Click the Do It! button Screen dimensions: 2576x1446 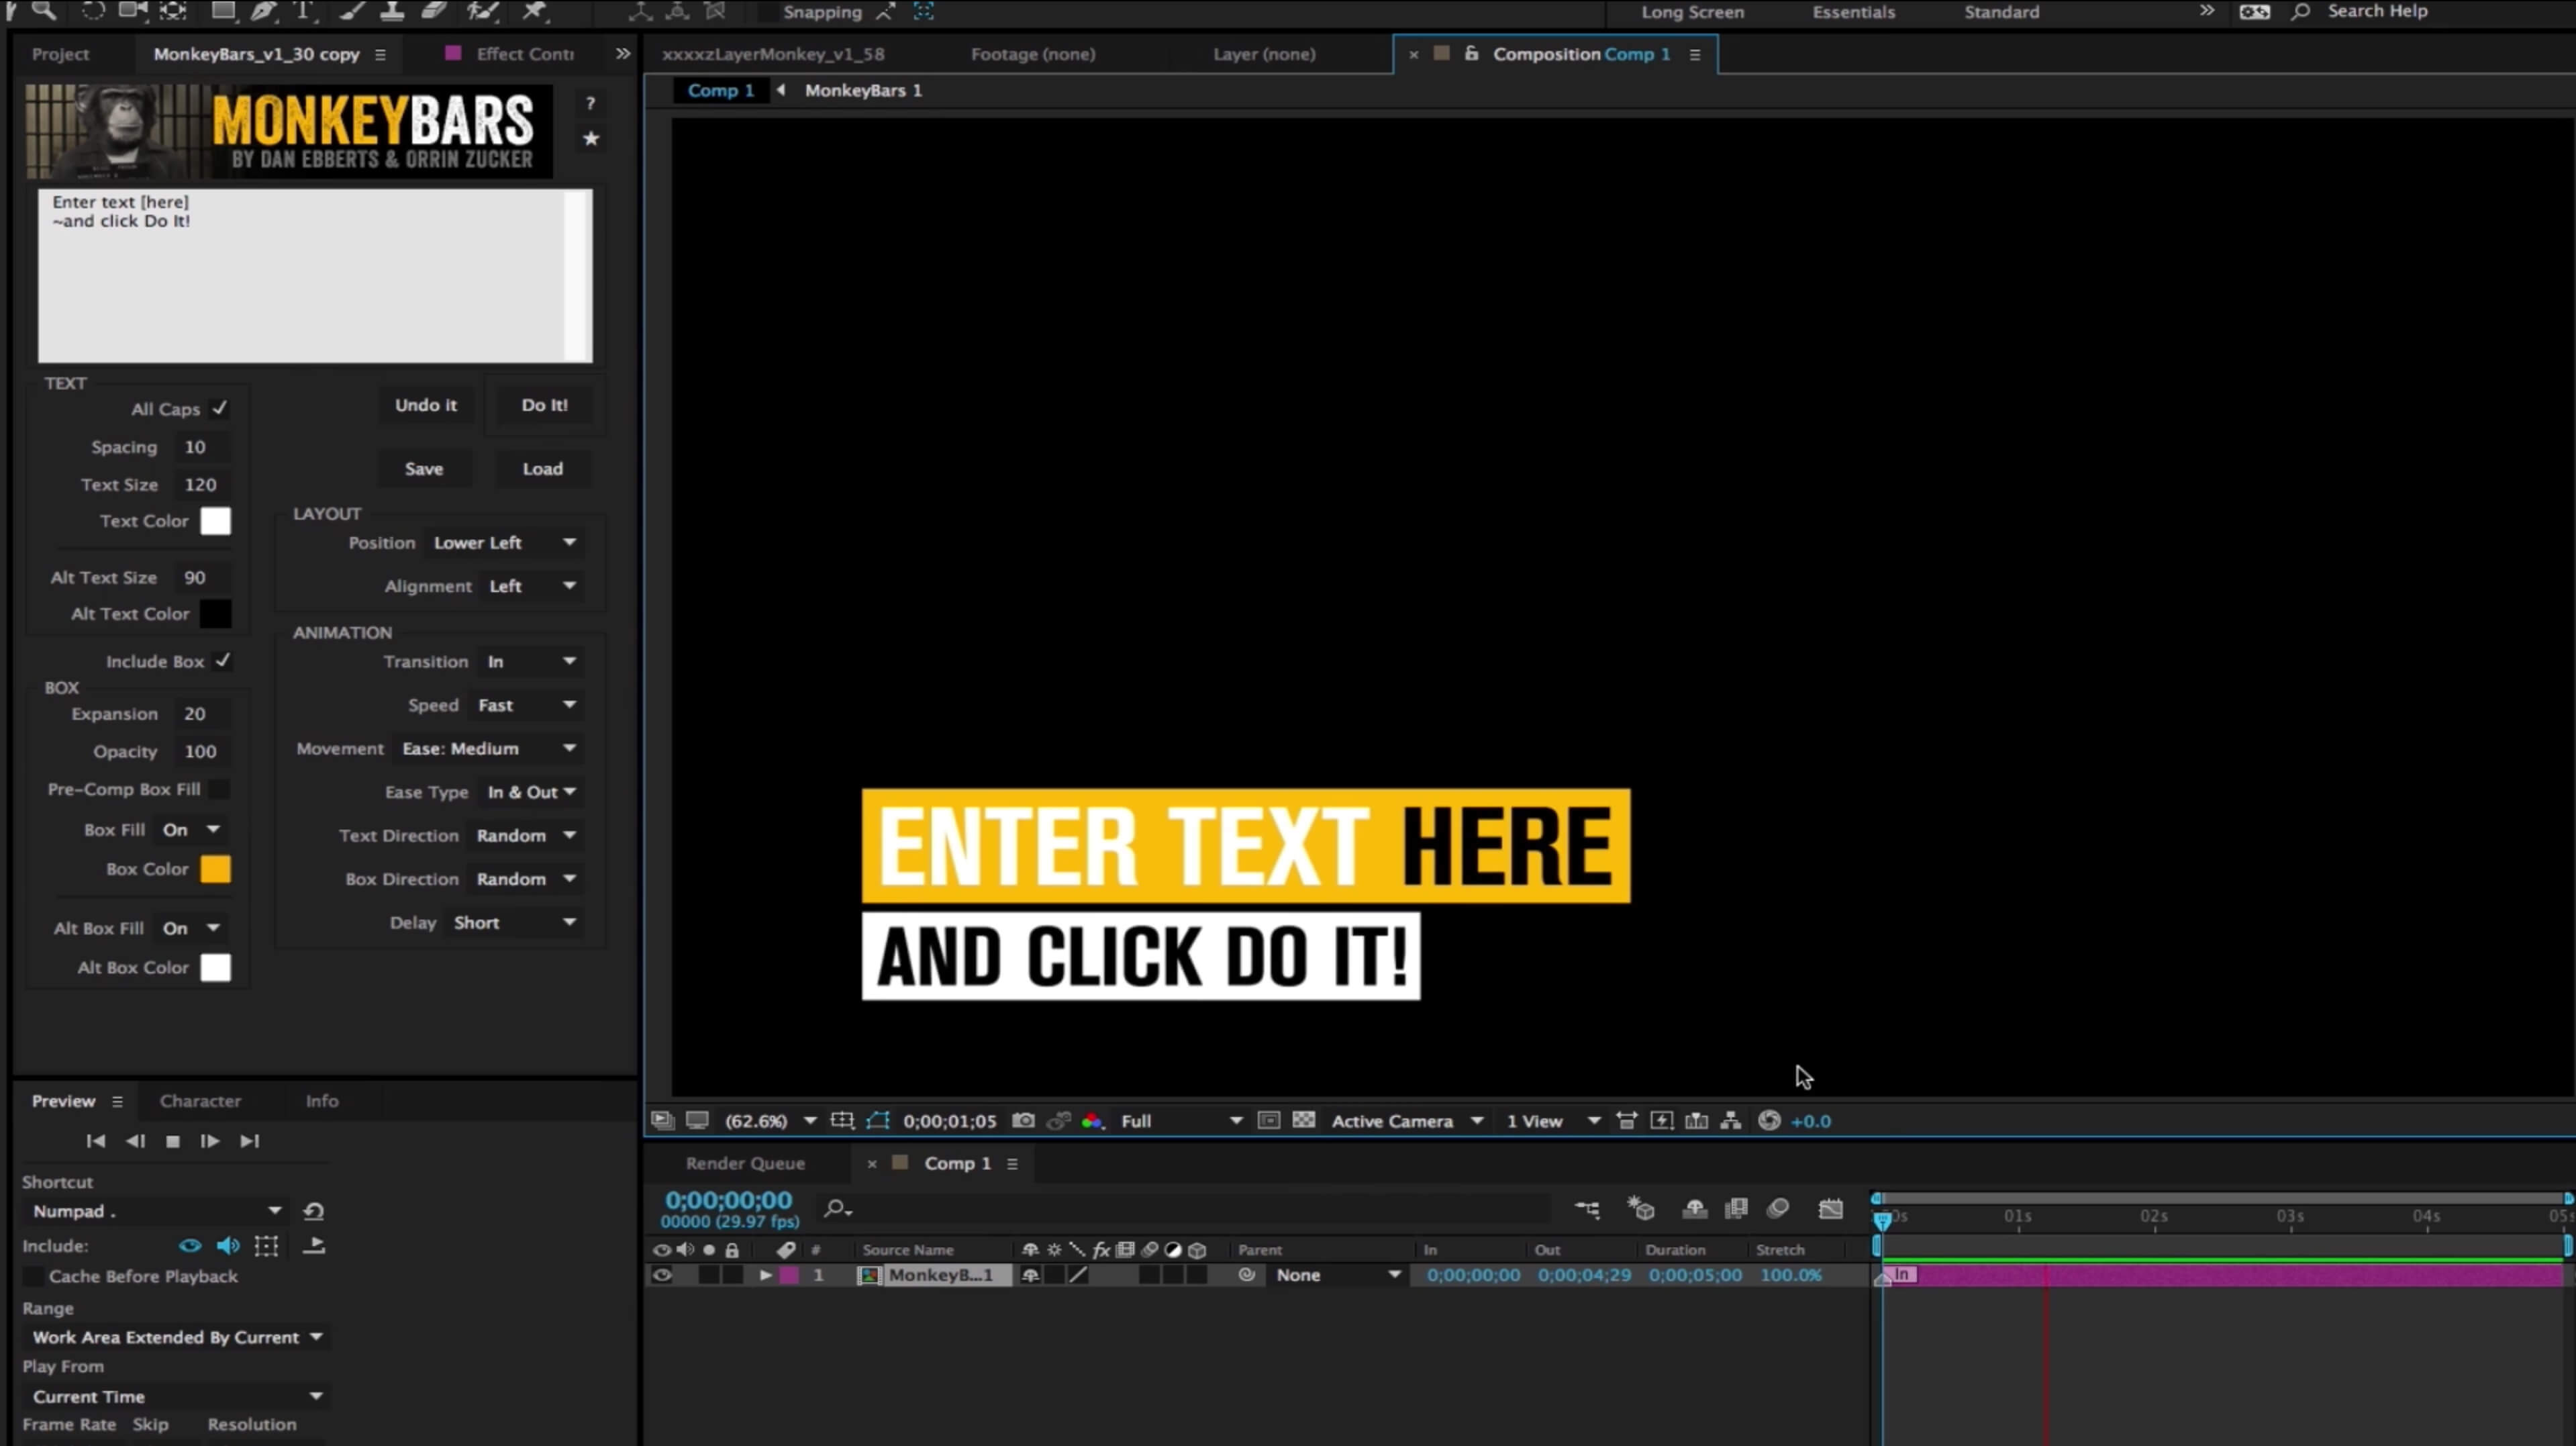[544, 405]
